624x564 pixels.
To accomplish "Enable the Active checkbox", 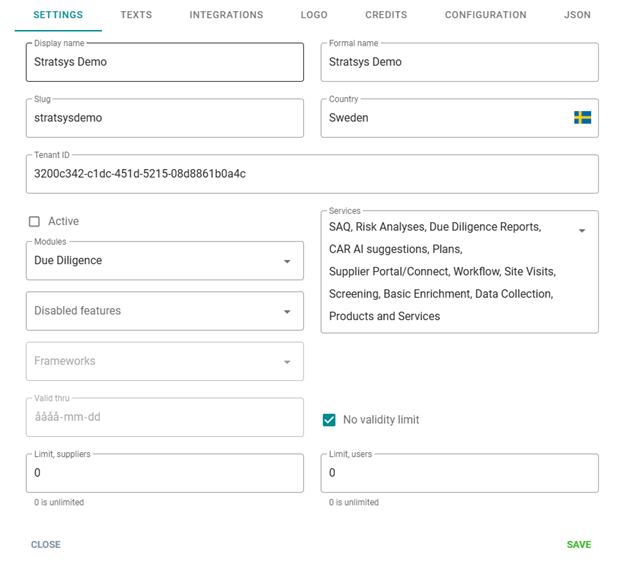I will click(x=35, y=221).
